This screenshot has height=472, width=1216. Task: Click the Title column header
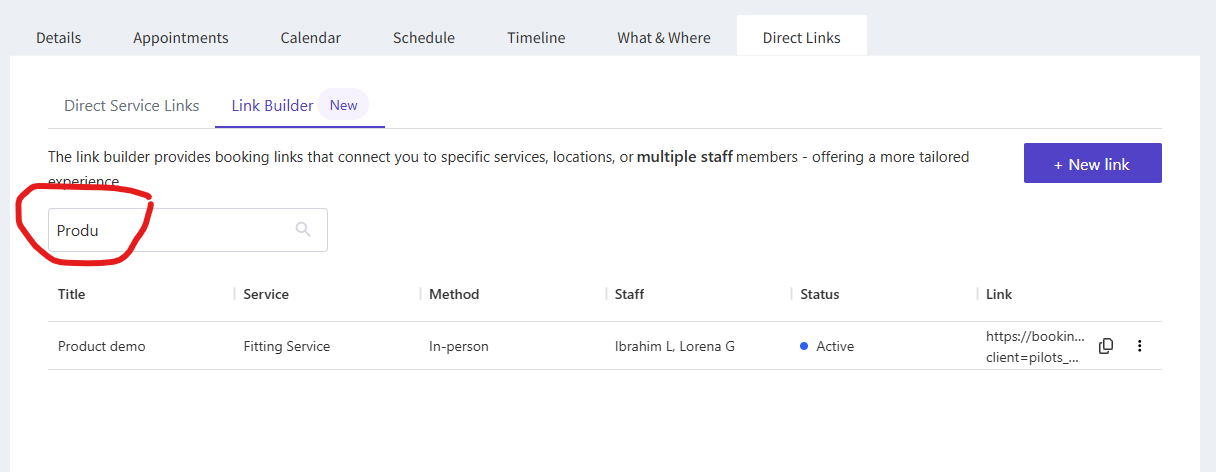coord(72,294)
